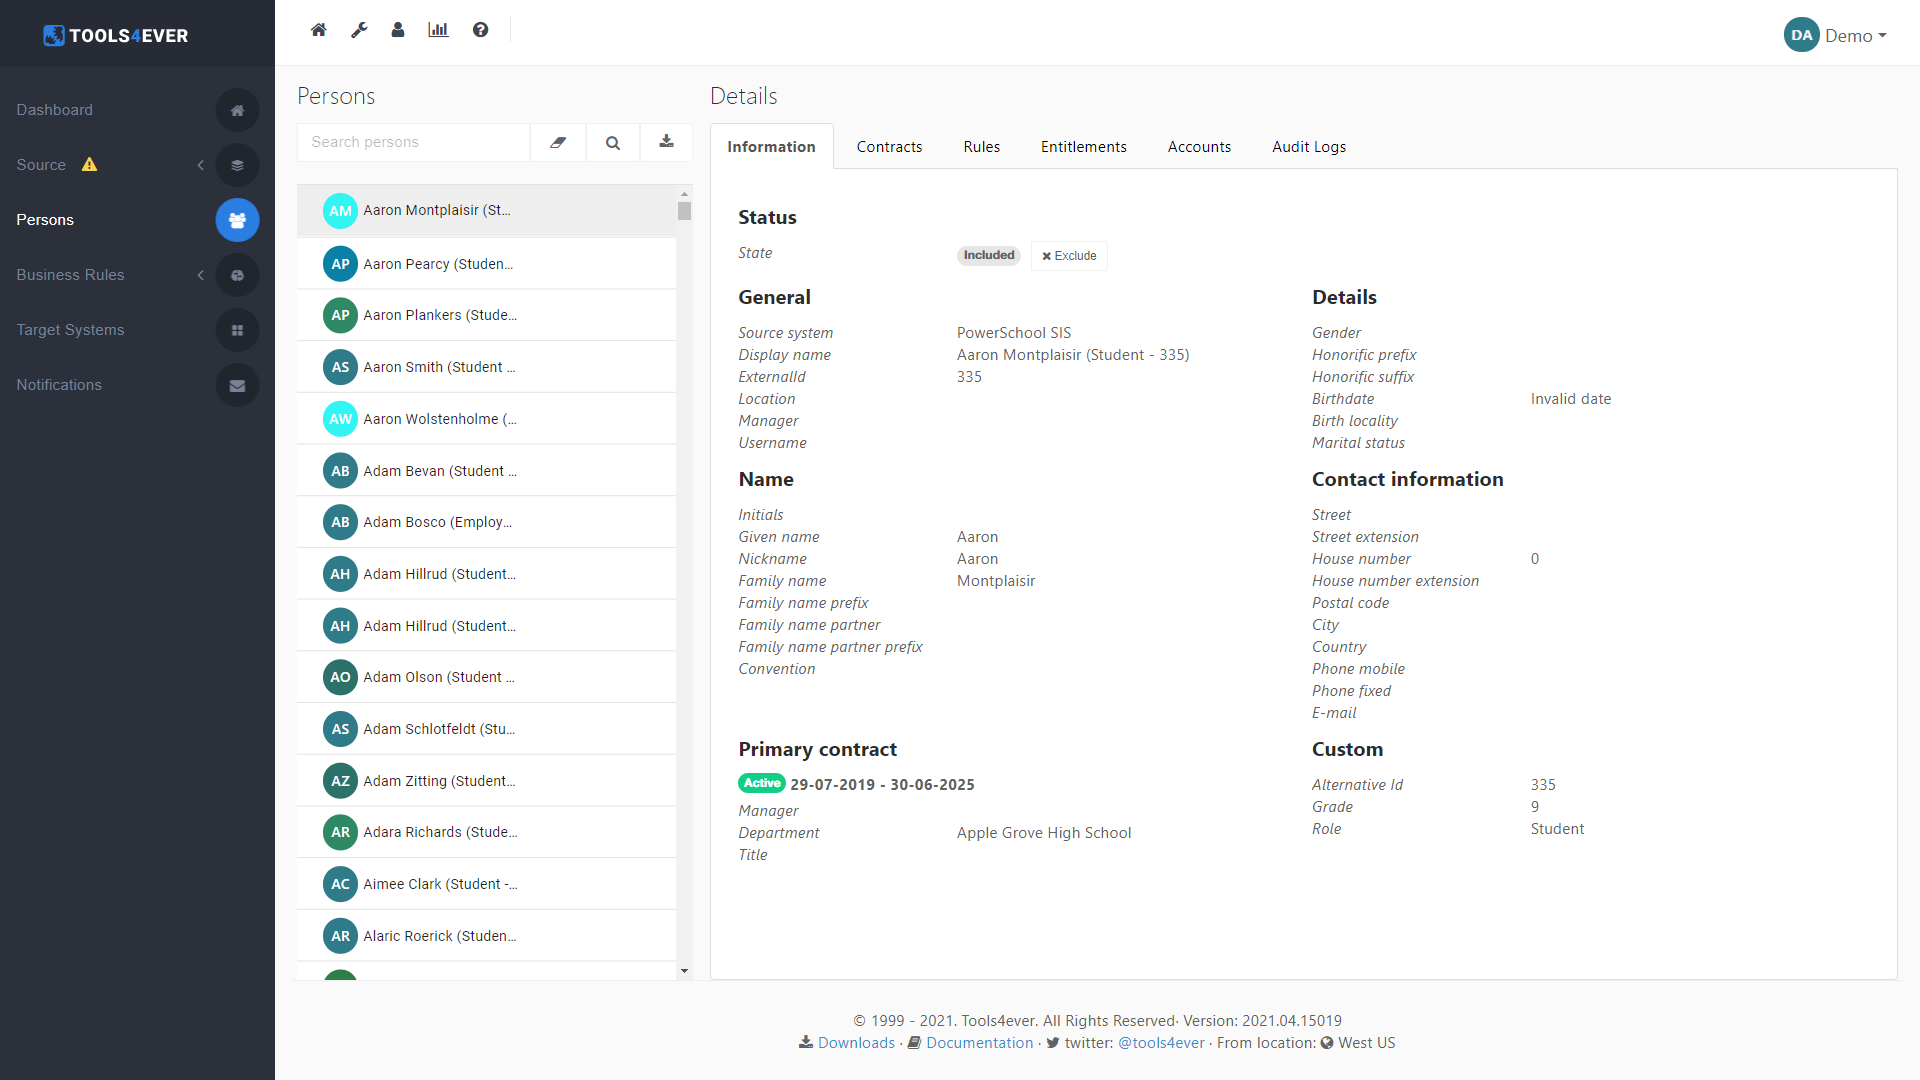Click the magnifier search persons button
Image resolution: width=1920 pixels, height=1080 pixels.
point(613,143)
